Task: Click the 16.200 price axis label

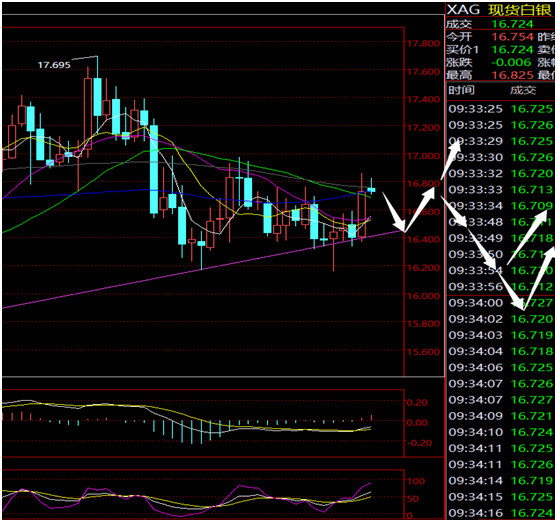Action: (423, 268)
